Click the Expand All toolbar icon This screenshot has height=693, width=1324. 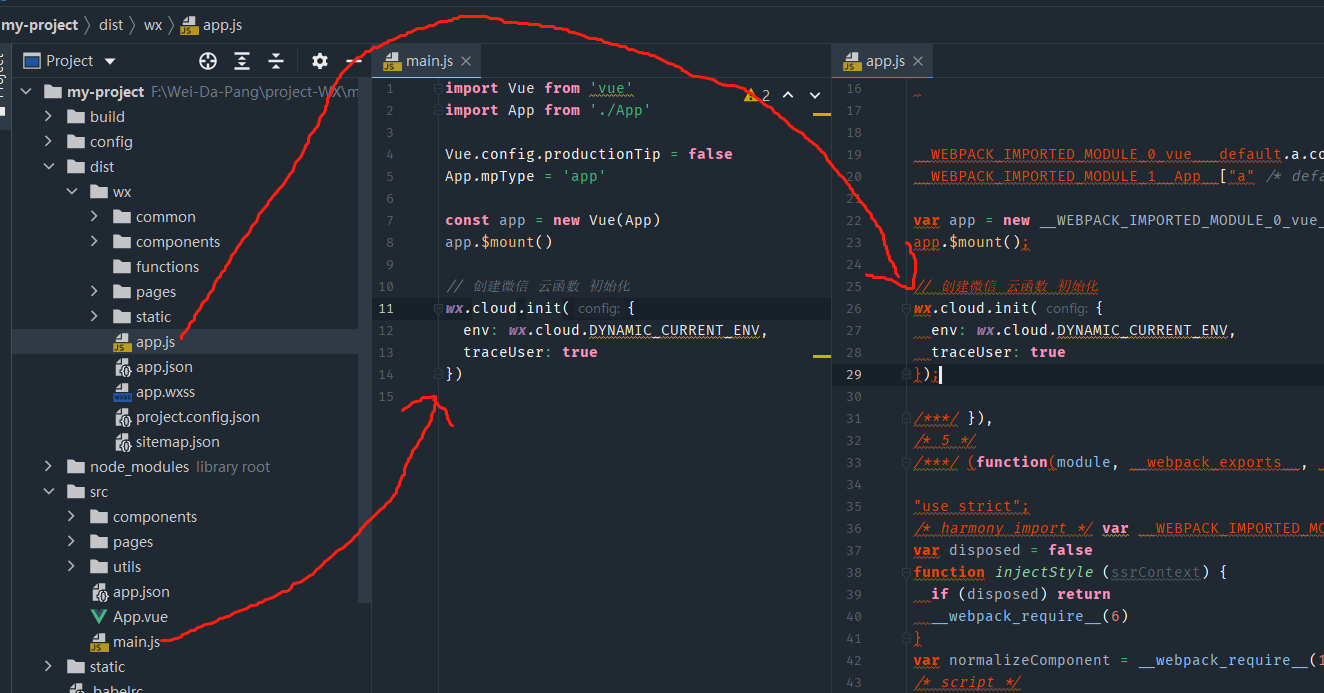[x=242, y=61]
